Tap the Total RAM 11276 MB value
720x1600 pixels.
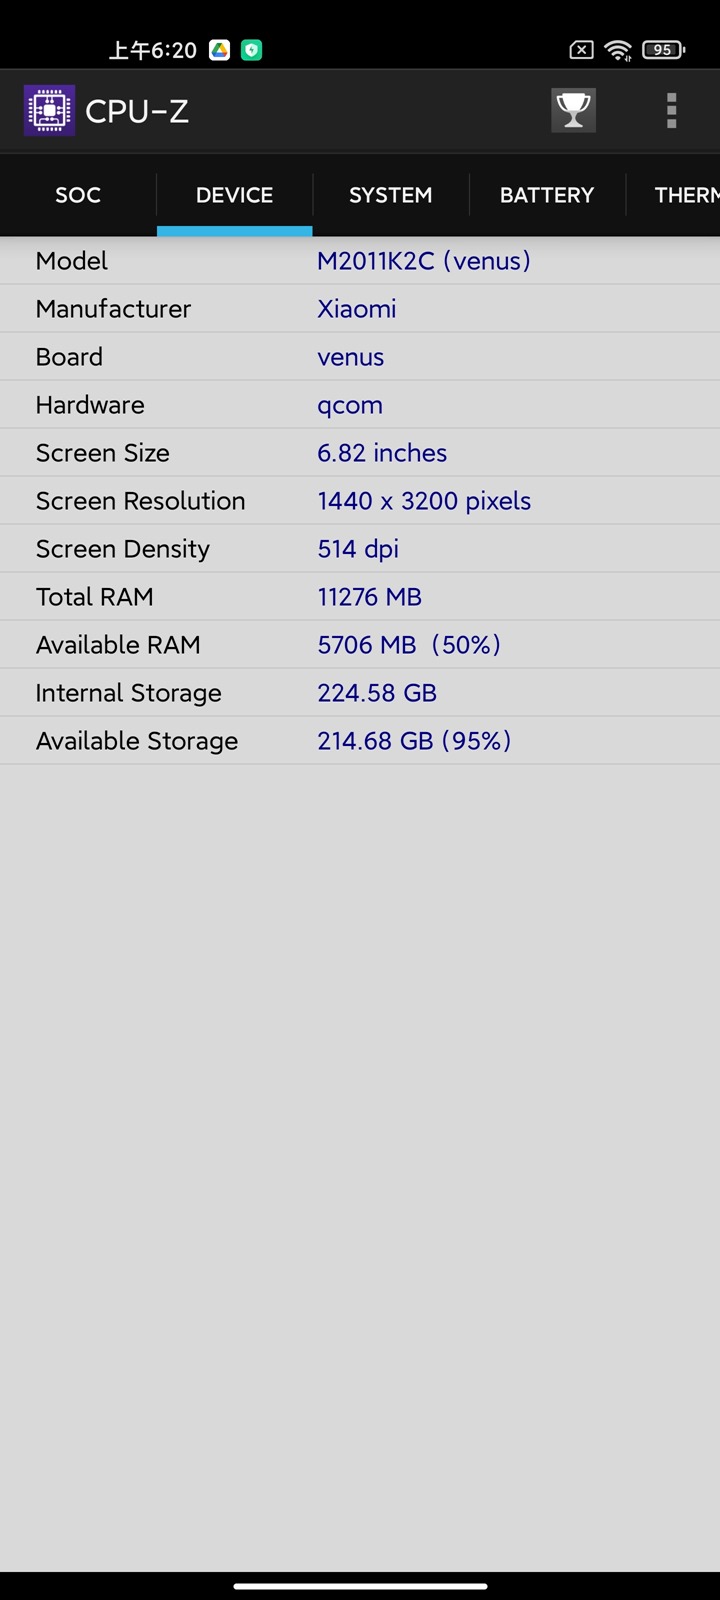tap(369, 597)
